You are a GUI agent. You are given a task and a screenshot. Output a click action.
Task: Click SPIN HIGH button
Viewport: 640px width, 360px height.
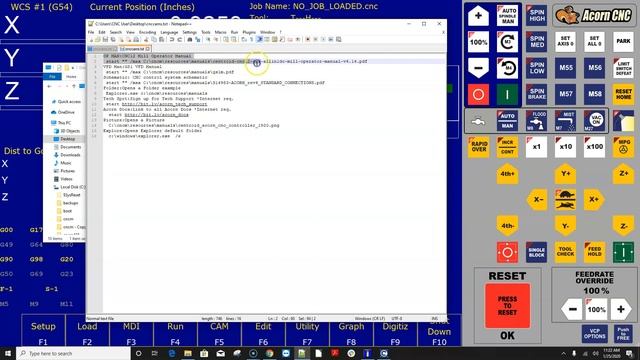pyautogui.click(x=536, y=16)
